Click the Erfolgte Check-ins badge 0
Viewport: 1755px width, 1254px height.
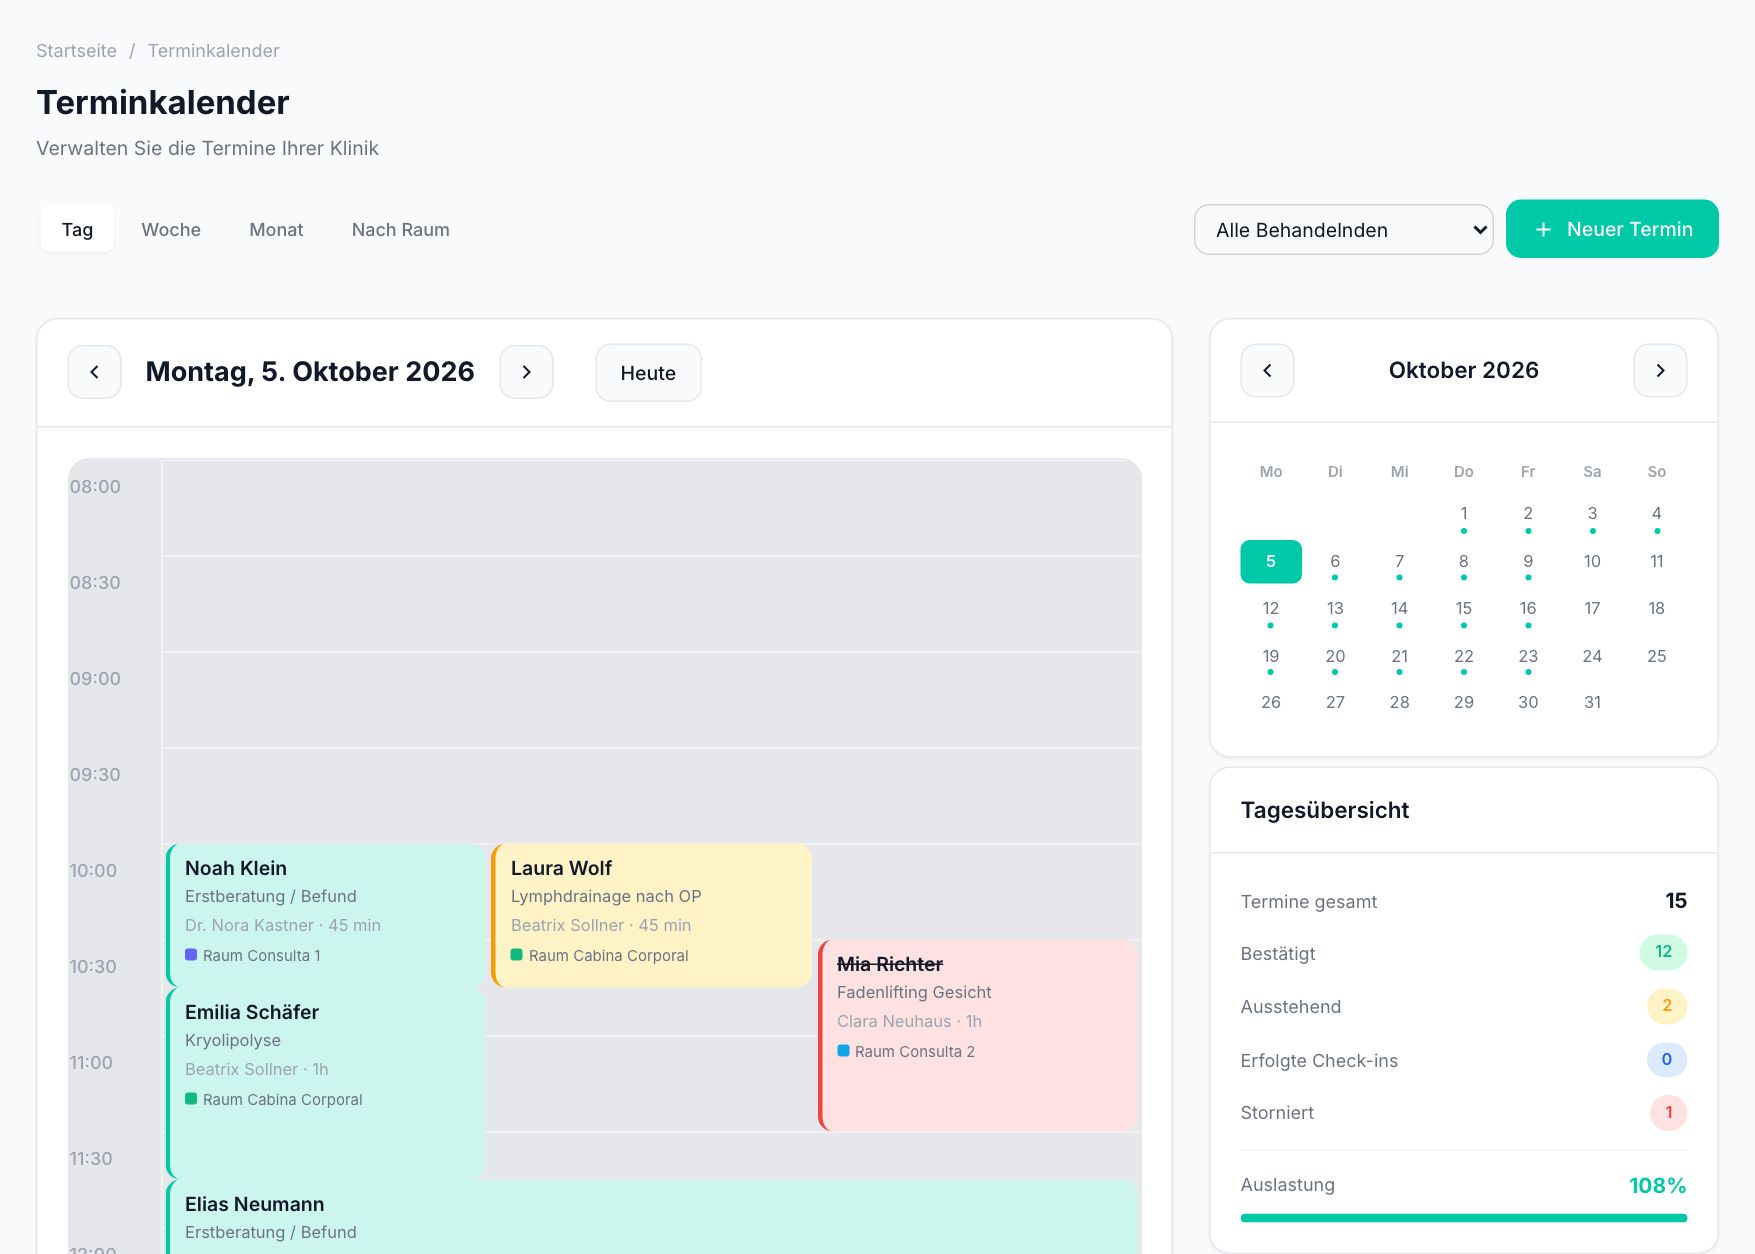pos(1667,1059)
